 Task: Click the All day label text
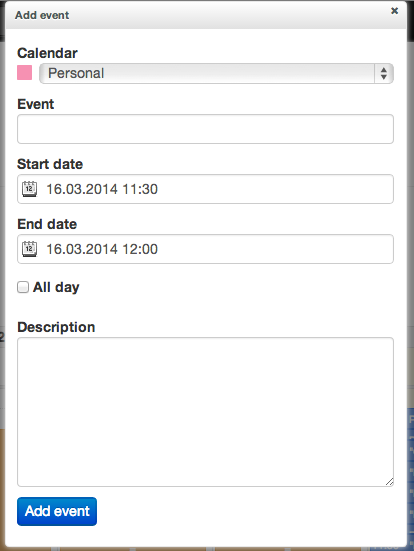click(x=56, y=287)
